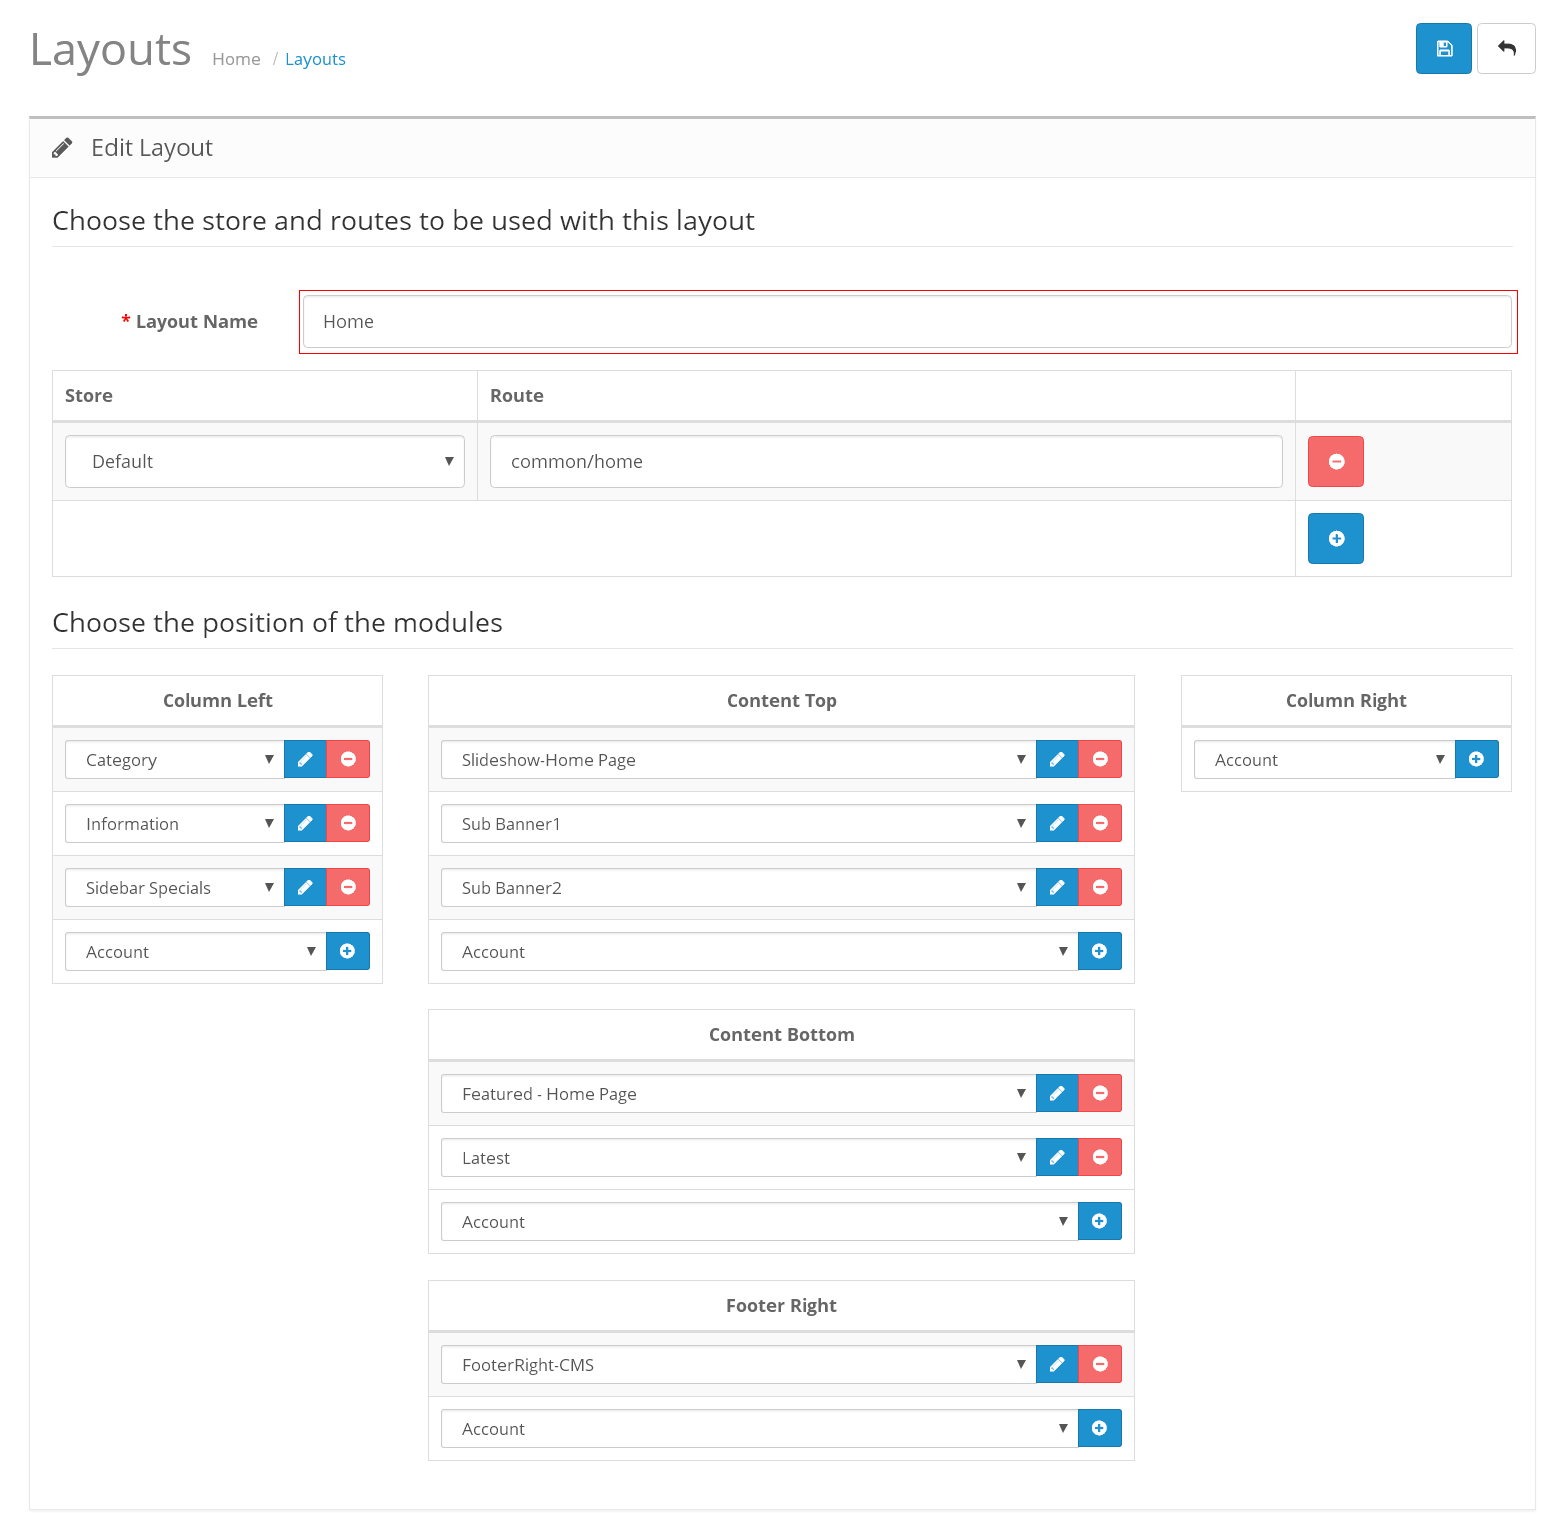Add module to Column Right

point(1476,760)
